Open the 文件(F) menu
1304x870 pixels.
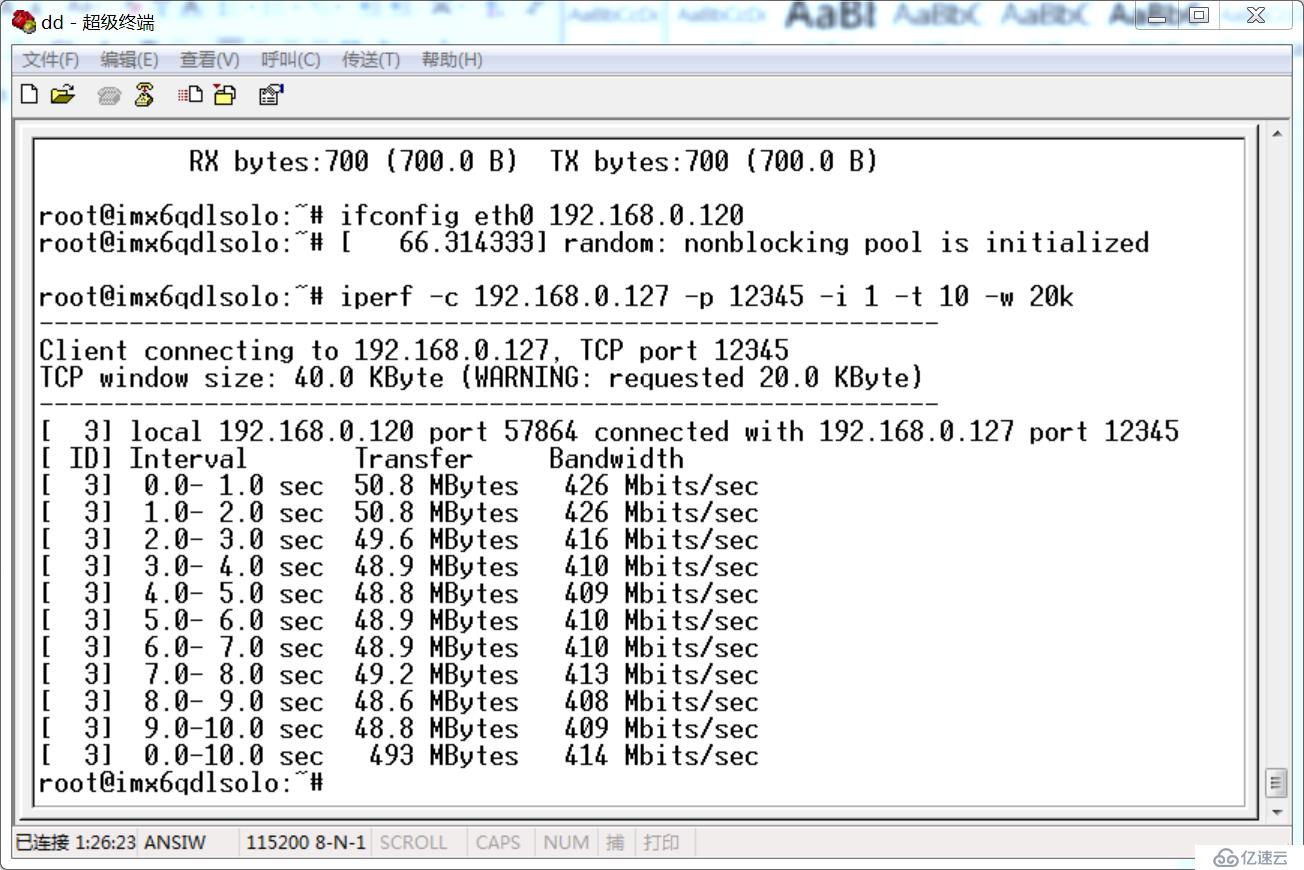(x=51, y=60)
